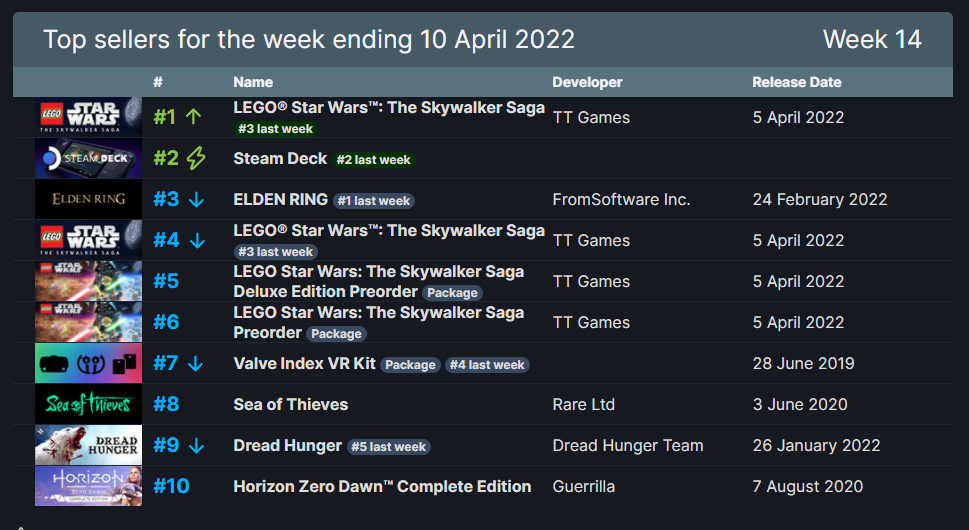Click the down arrow next to #9

tap(196, 445)
